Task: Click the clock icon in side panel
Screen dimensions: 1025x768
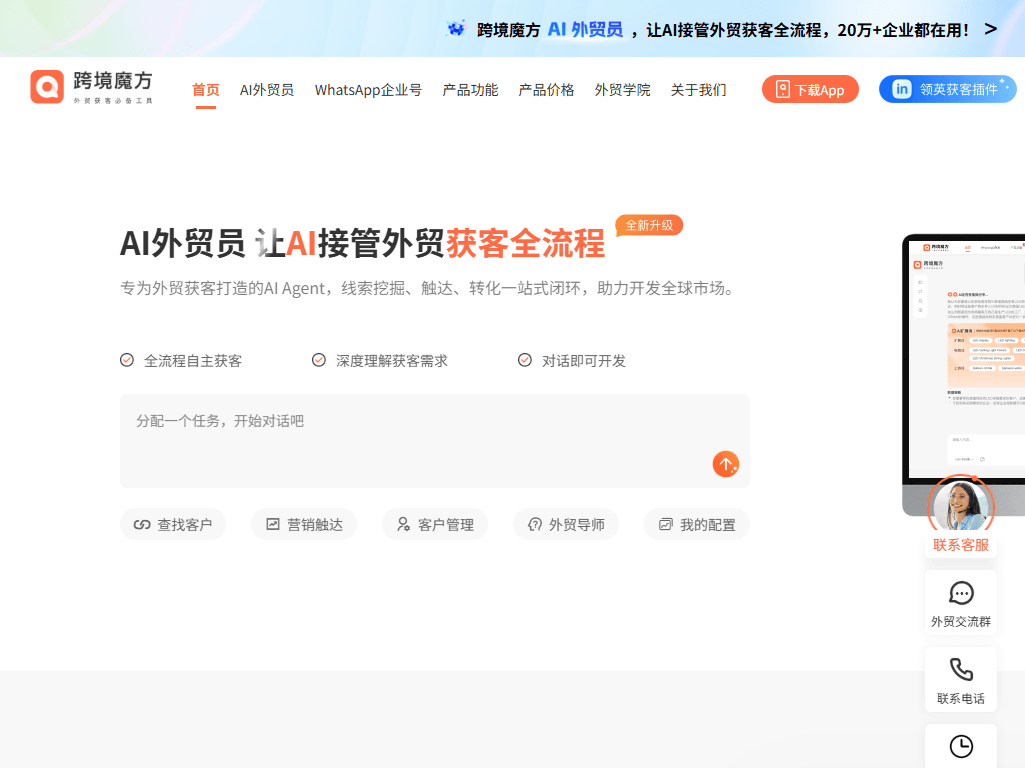Action: click(961, 746)
